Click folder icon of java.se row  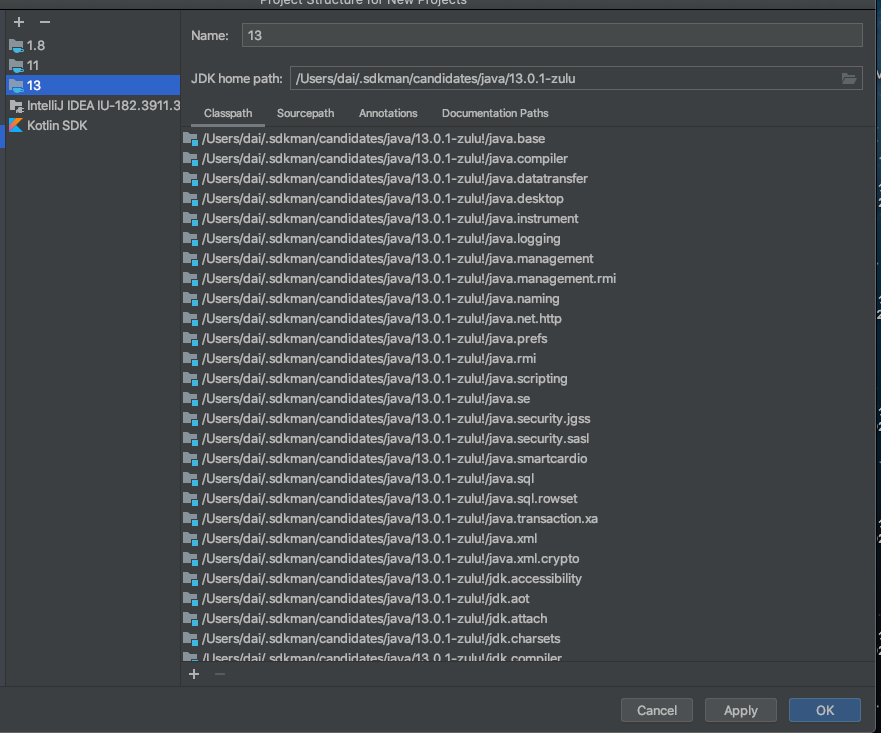[x=190, y=399]
